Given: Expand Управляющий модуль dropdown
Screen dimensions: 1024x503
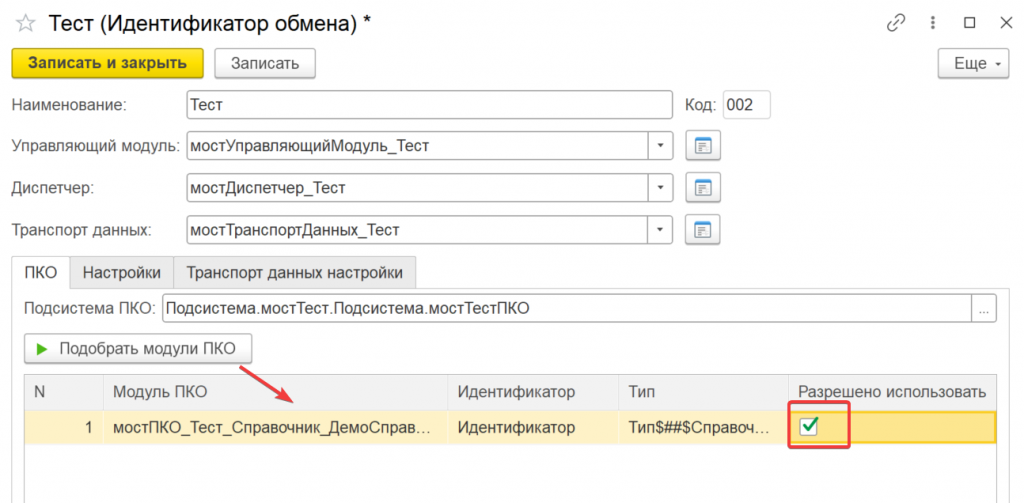Looking at the screenshot, I should [660, 146].
